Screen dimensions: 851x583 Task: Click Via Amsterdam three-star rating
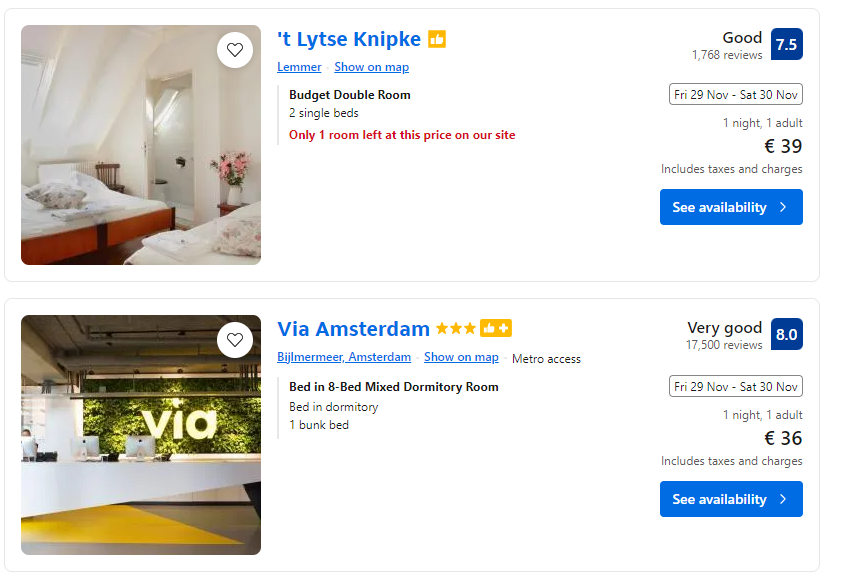(x=455, y=329)
